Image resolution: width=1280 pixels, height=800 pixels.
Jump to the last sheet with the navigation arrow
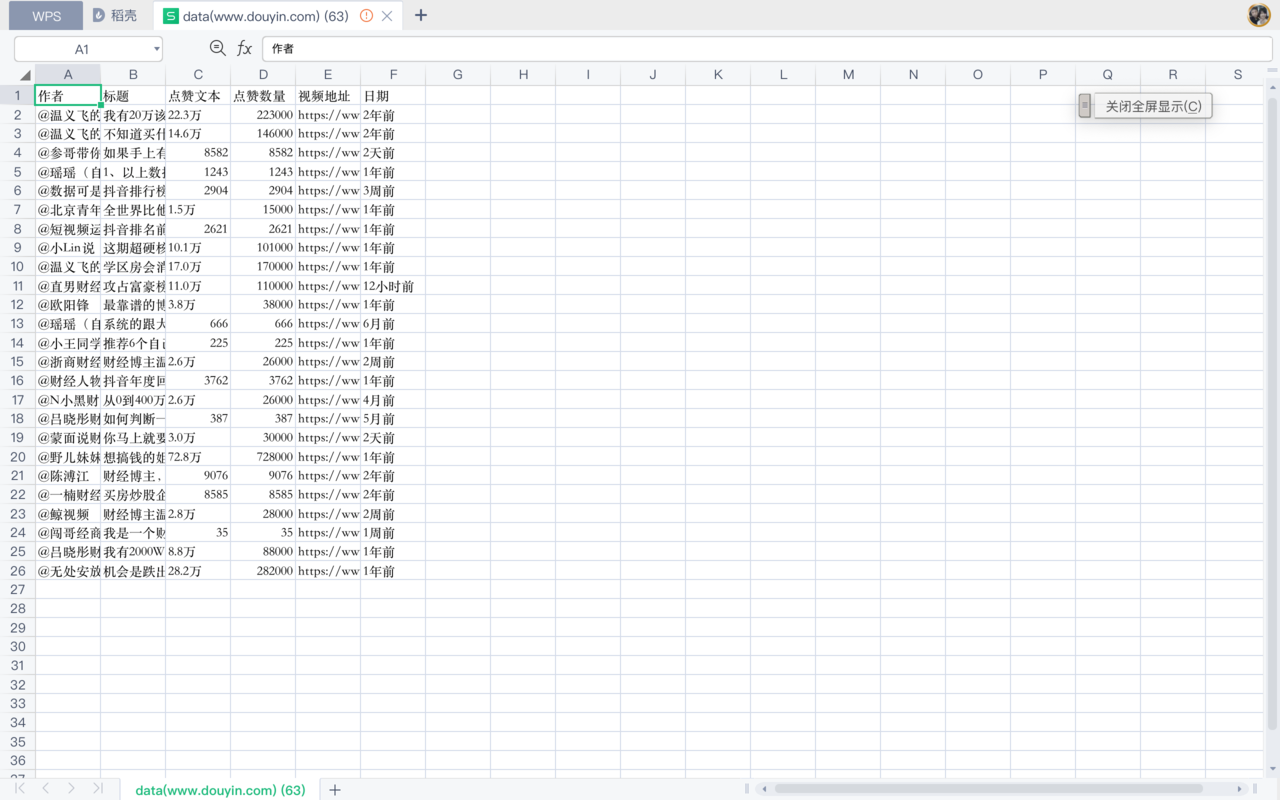click(x=97, y=789)
